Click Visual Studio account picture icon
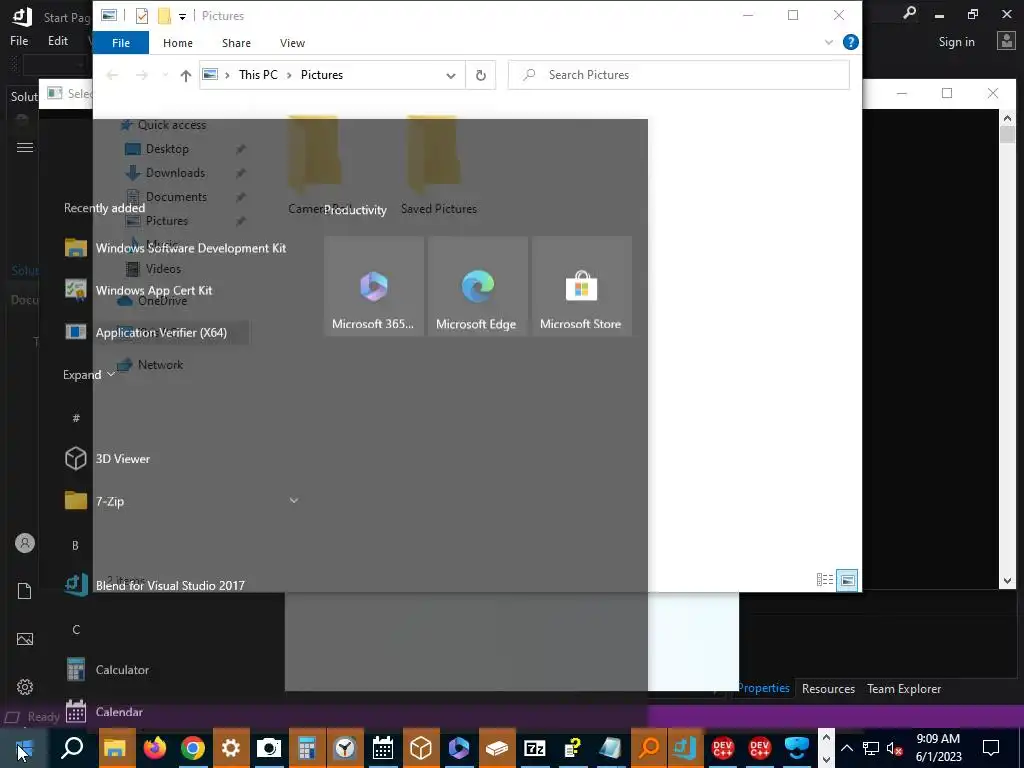Screen dimensions: 1024x768 click(1006, 41)
